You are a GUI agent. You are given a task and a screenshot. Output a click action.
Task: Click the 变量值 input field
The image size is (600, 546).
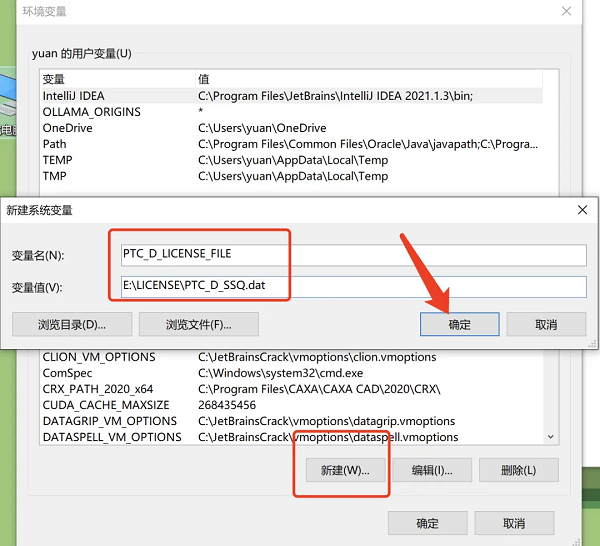click(352, 287)
